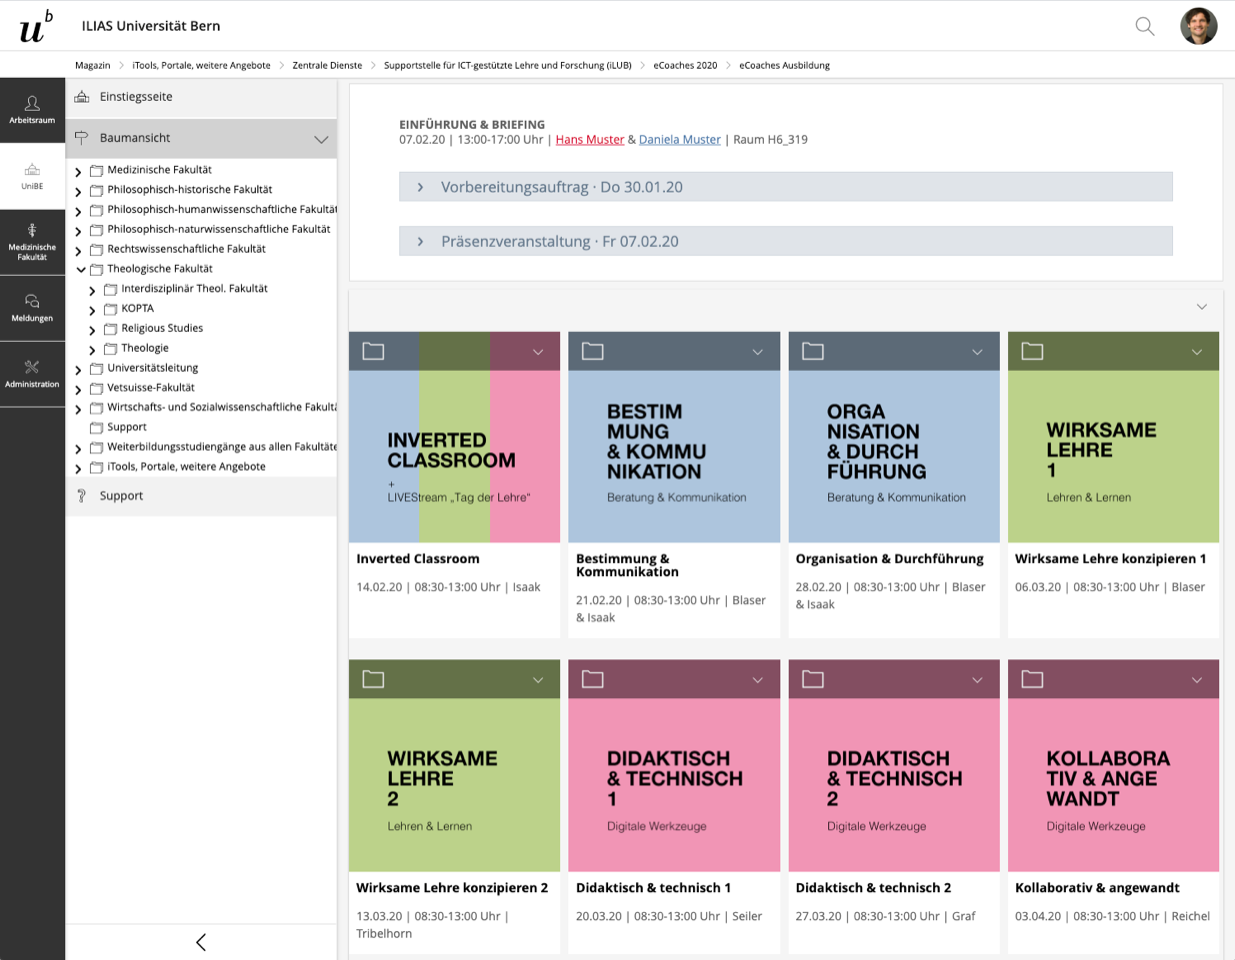Open the Meldungen sidebar icon

tap(32, 308)
